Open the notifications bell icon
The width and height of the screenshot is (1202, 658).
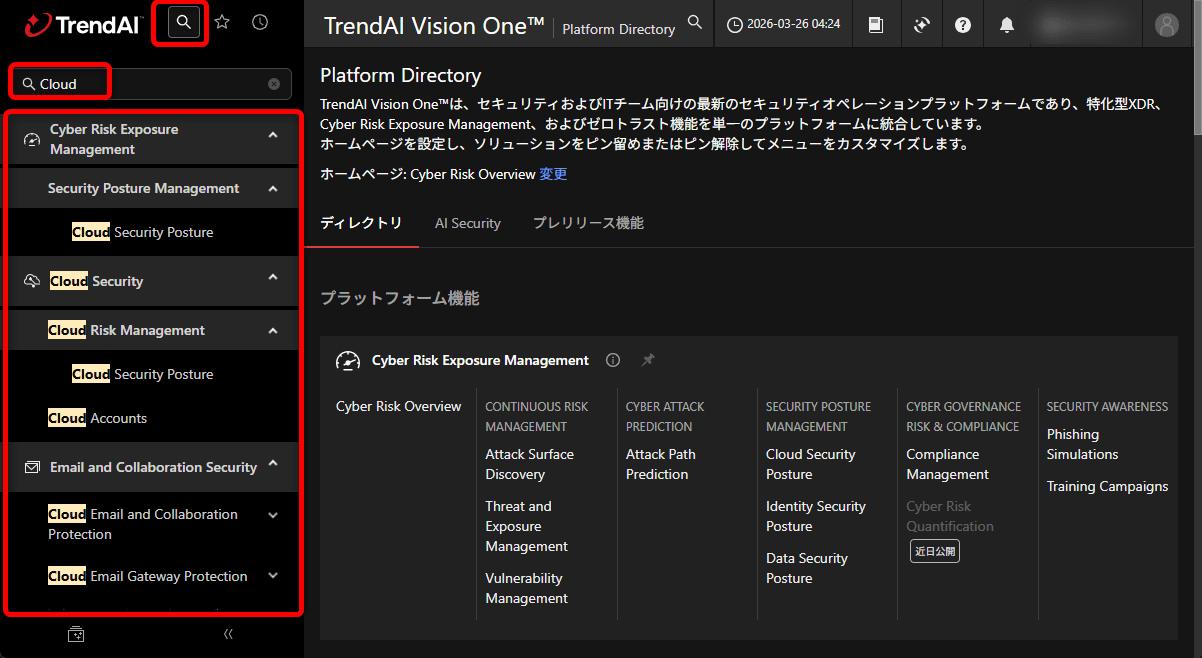(1007, 25)
